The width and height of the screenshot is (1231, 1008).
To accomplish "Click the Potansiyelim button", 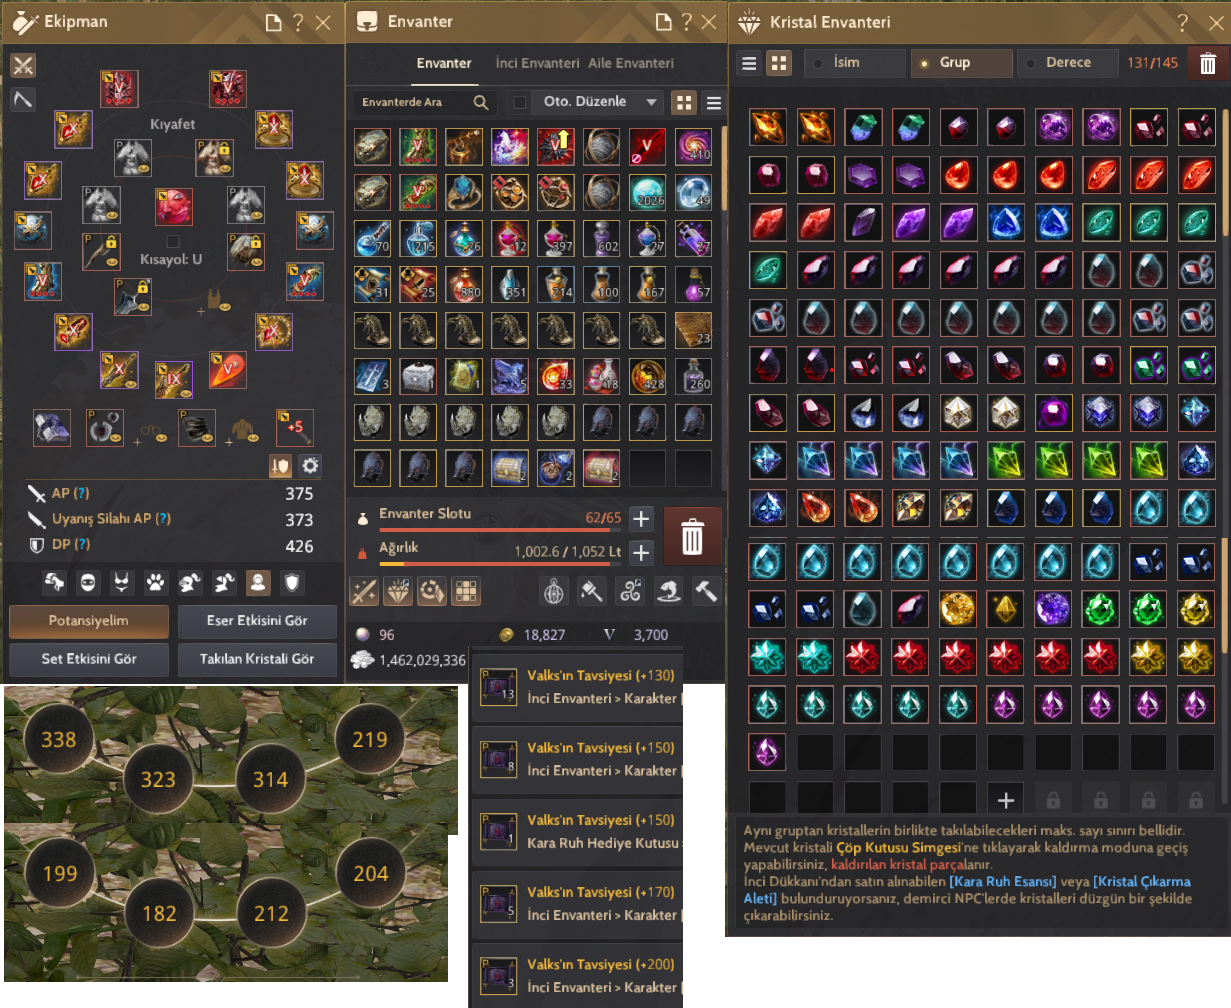I will click(x=89, y=621).
